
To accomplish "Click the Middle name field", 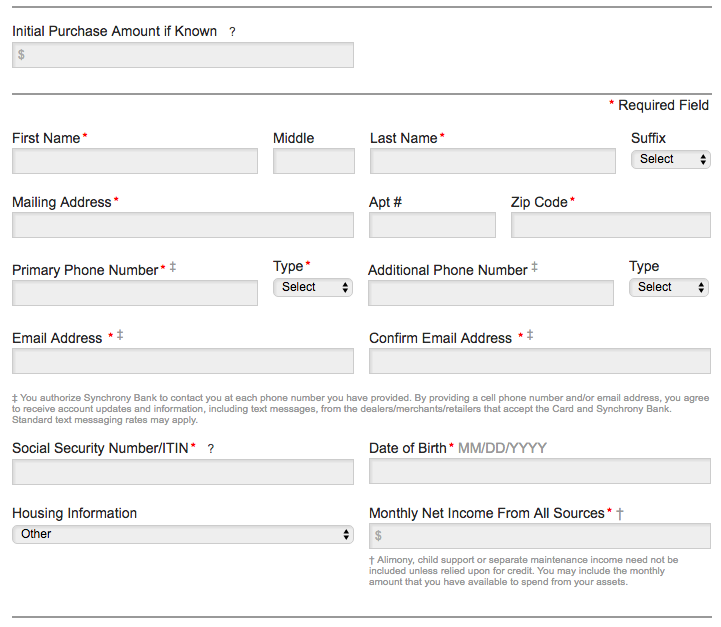I will (314, 161).
